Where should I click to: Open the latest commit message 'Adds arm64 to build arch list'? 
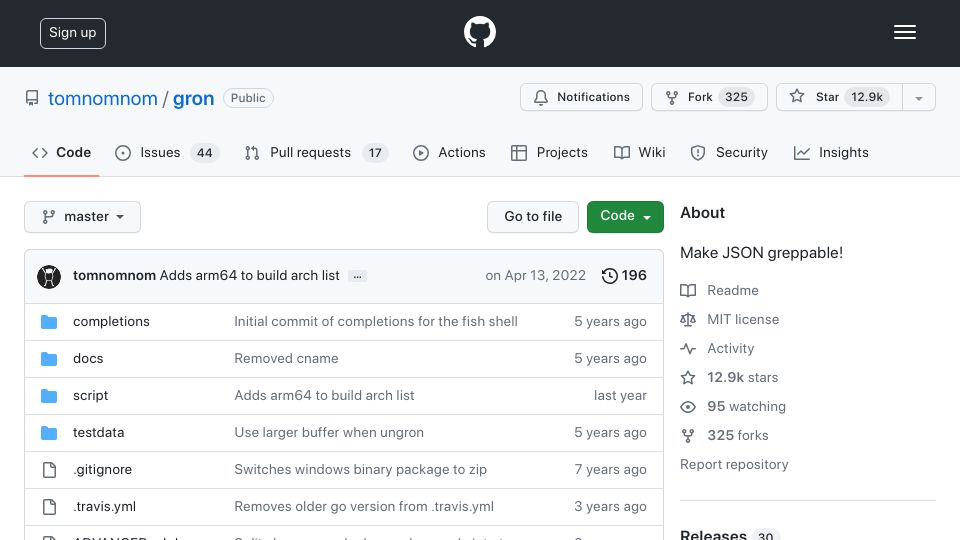(x=249, y=276)
